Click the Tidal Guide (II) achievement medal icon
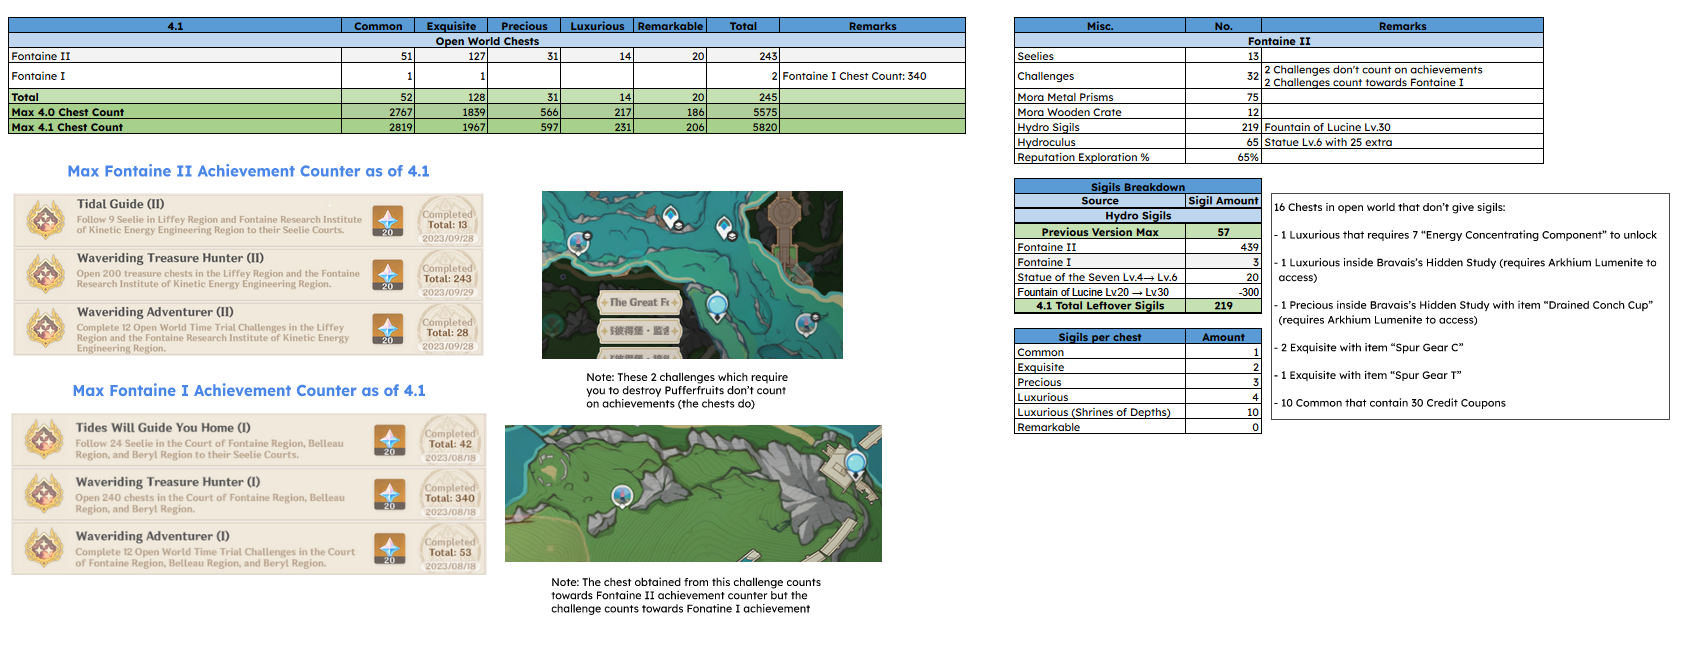Viewport: 1686px width, 650px height. coord(45,219)
